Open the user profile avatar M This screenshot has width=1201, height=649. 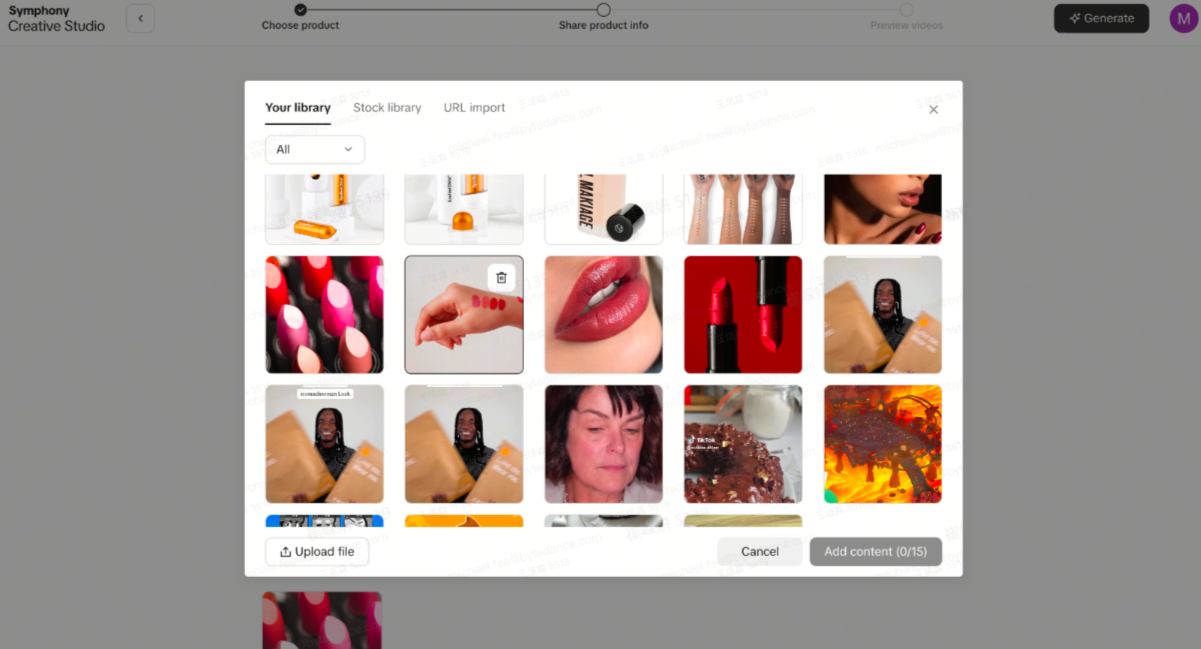(1183, 18)
